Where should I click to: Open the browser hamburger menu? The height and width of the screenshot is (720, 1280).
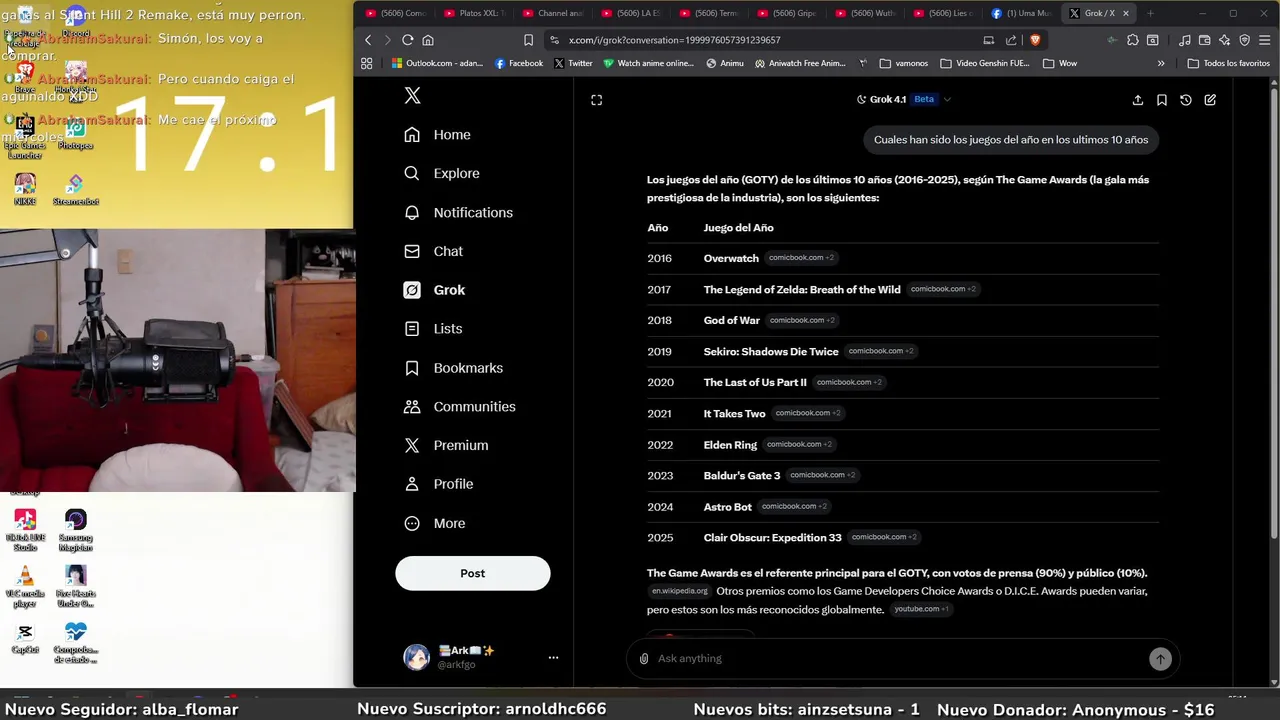click(1265, 40)
